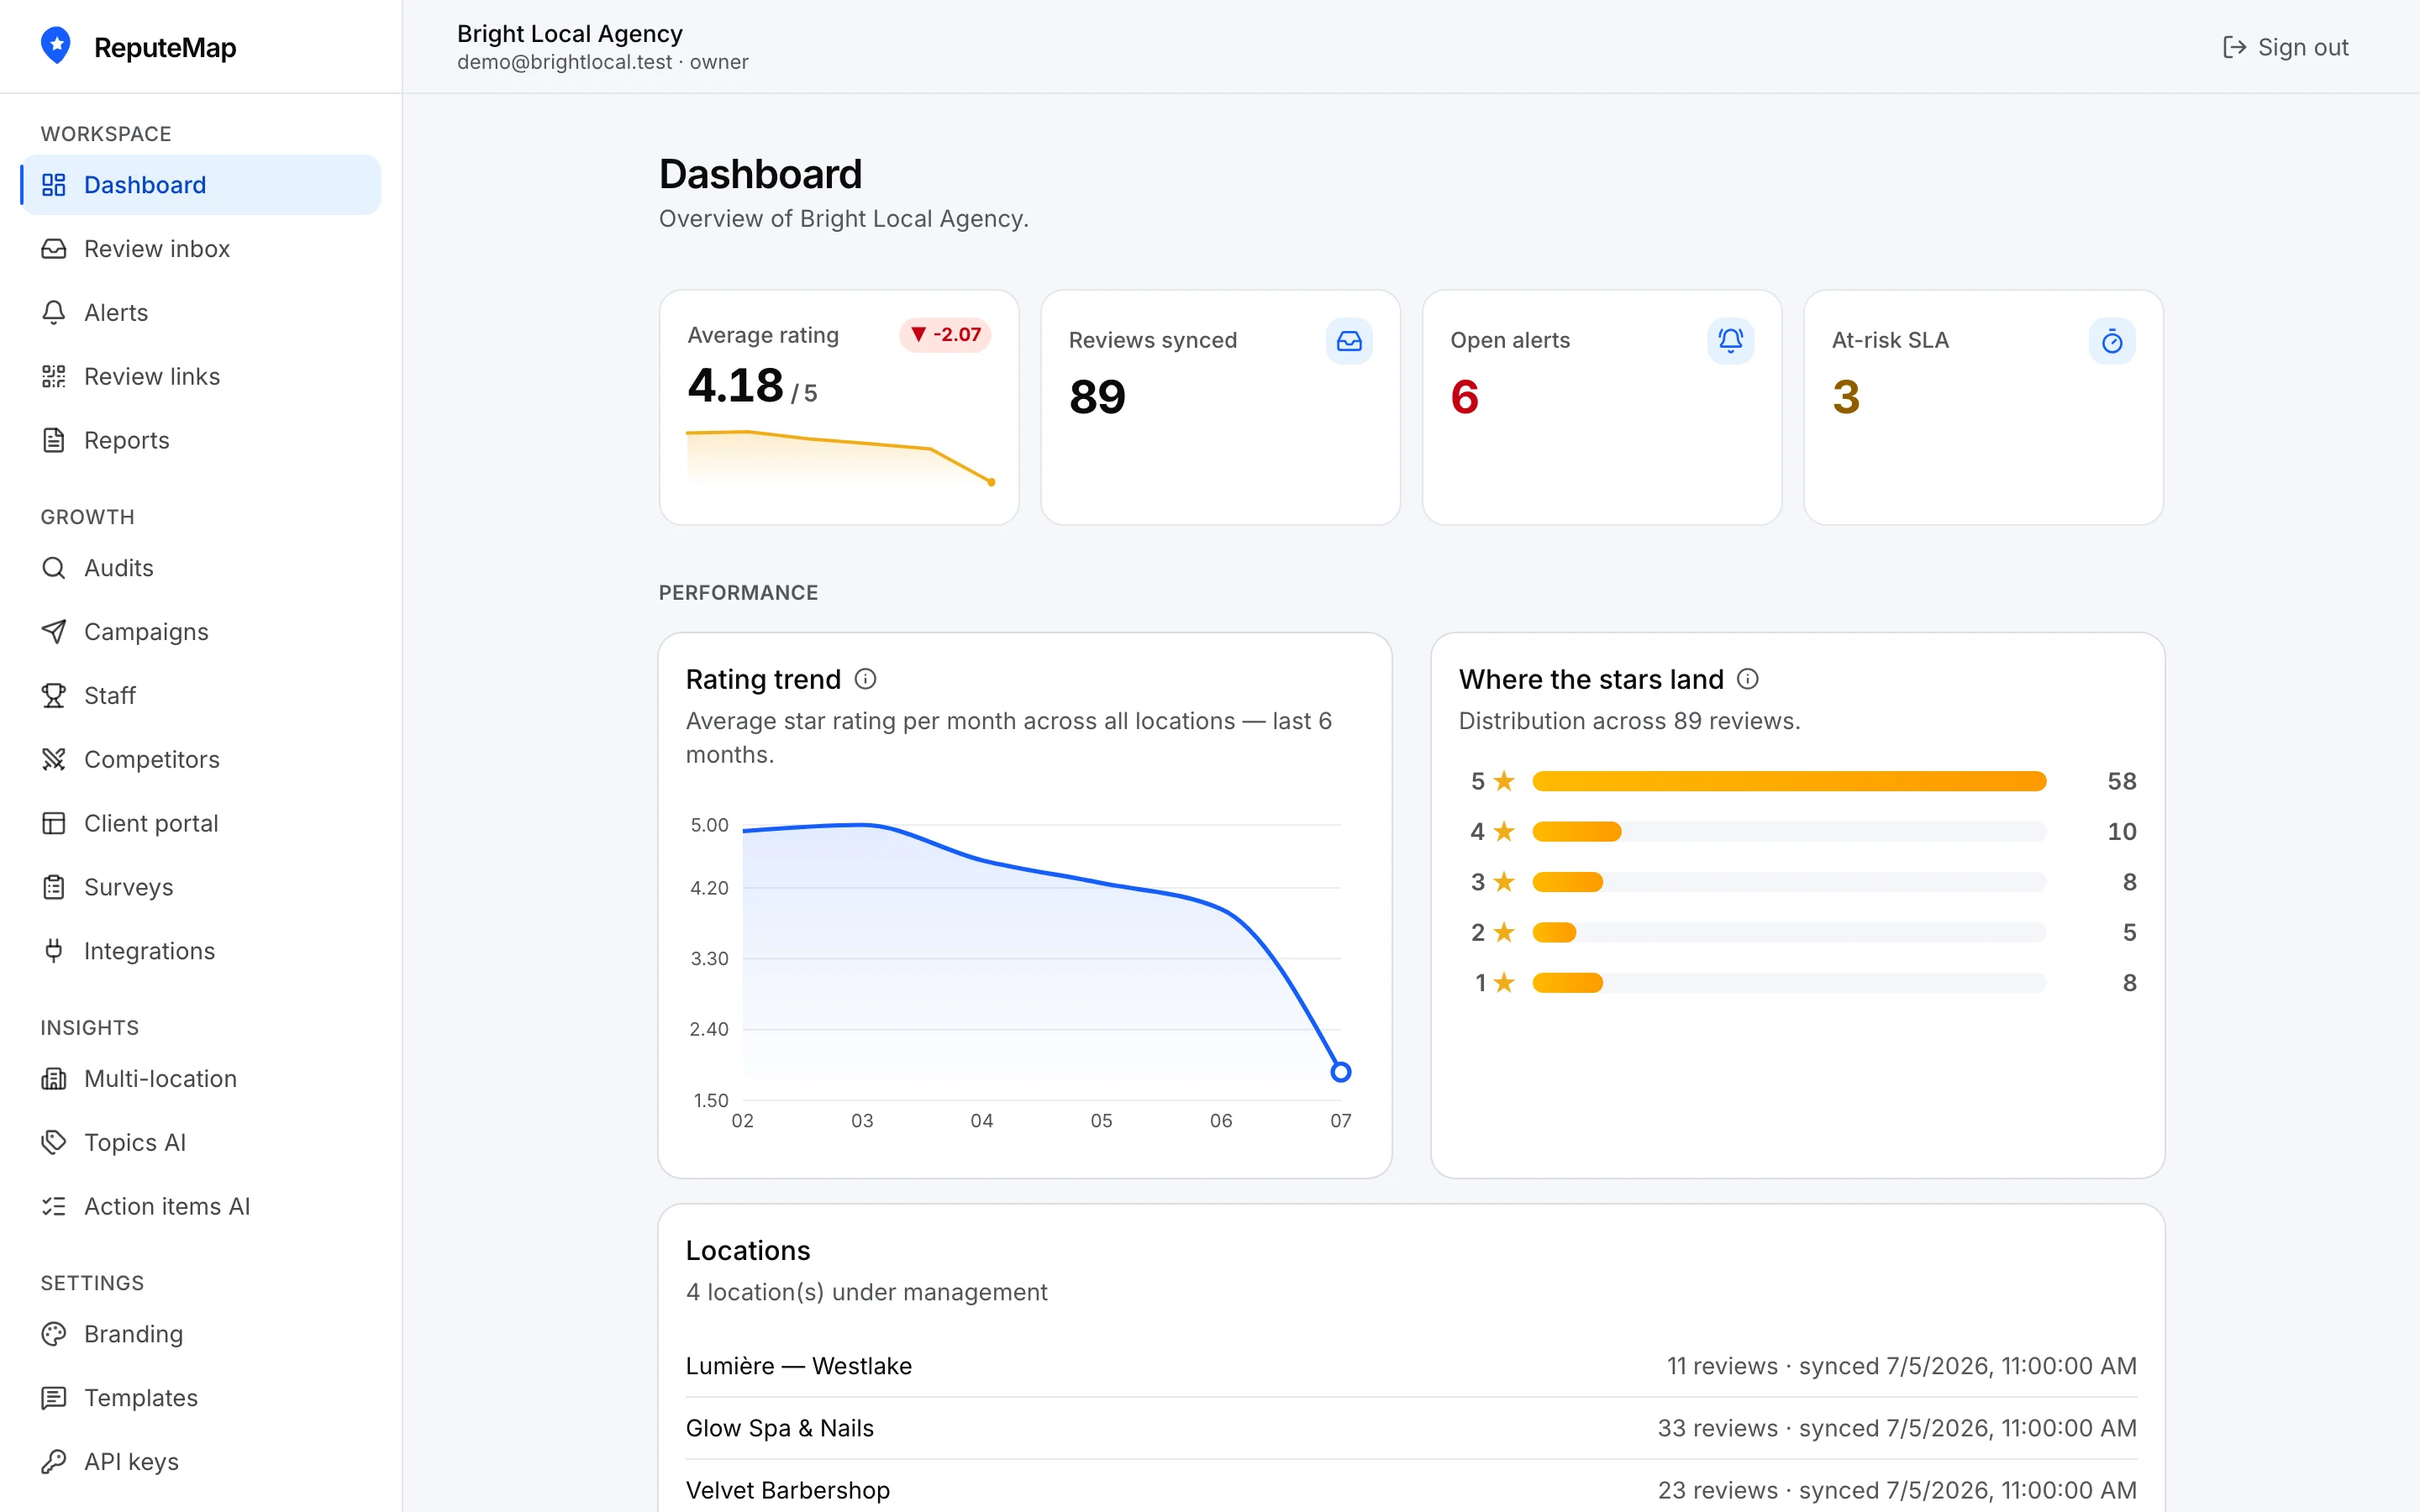Click the Action items AI checklist icon
Viewport: 2420px width, 1512px height.
pyautogui.click(x=54, y=1207)
